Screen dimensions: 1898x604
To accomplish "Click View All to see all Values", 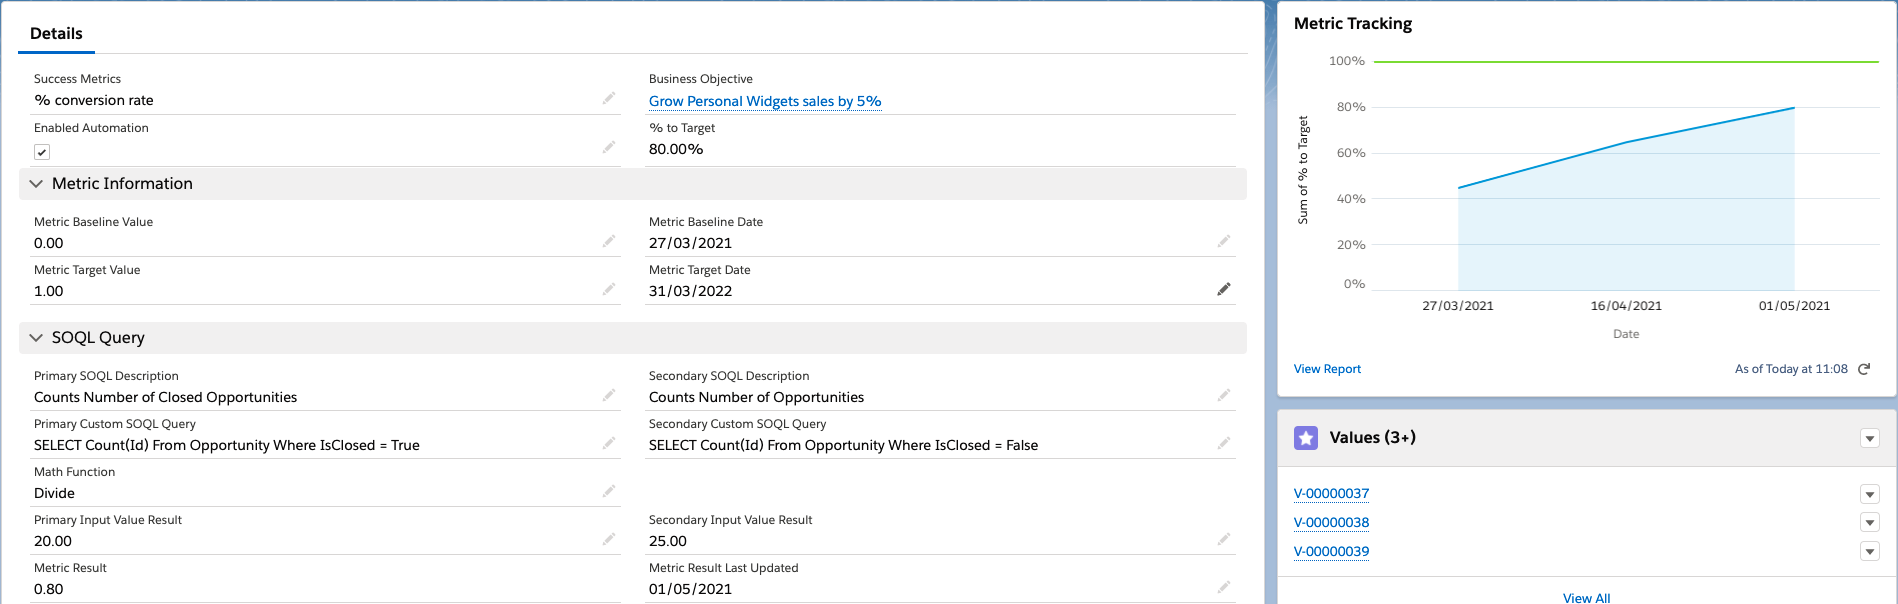I will 1586,597.
